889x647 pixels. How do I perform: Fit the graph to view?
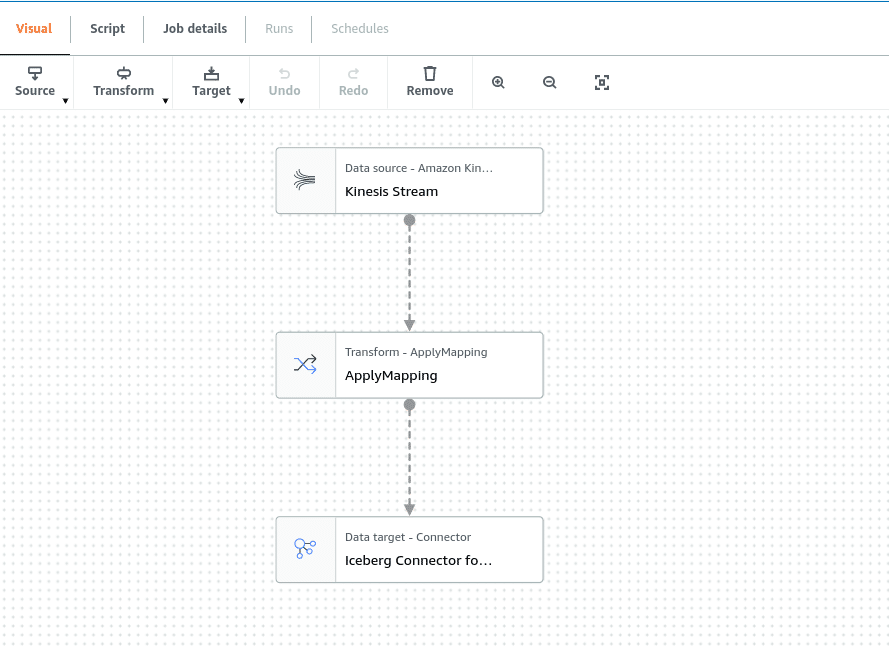[602, 82]
